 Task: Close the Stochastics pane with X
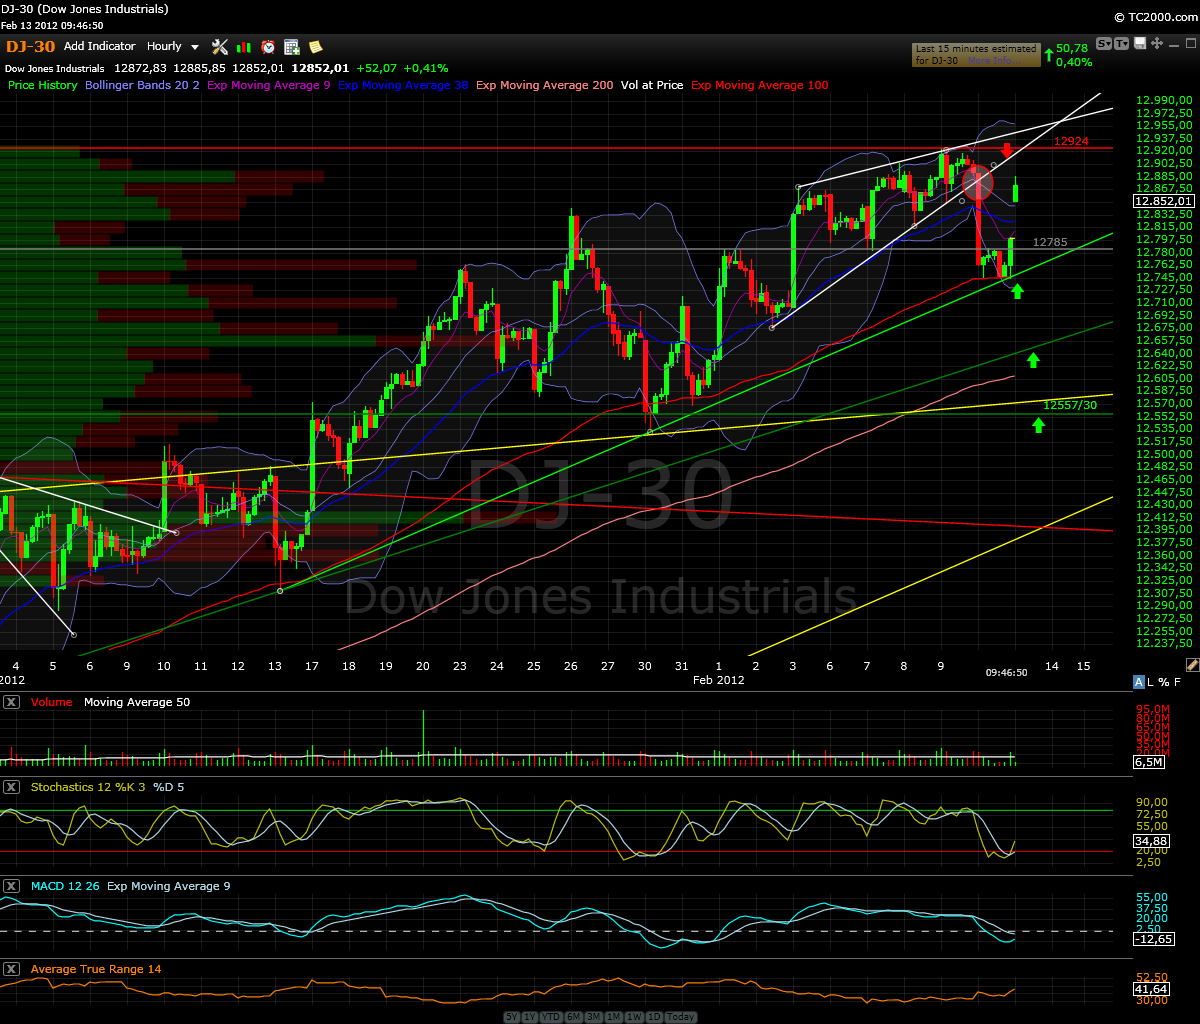tap(11, 787)
